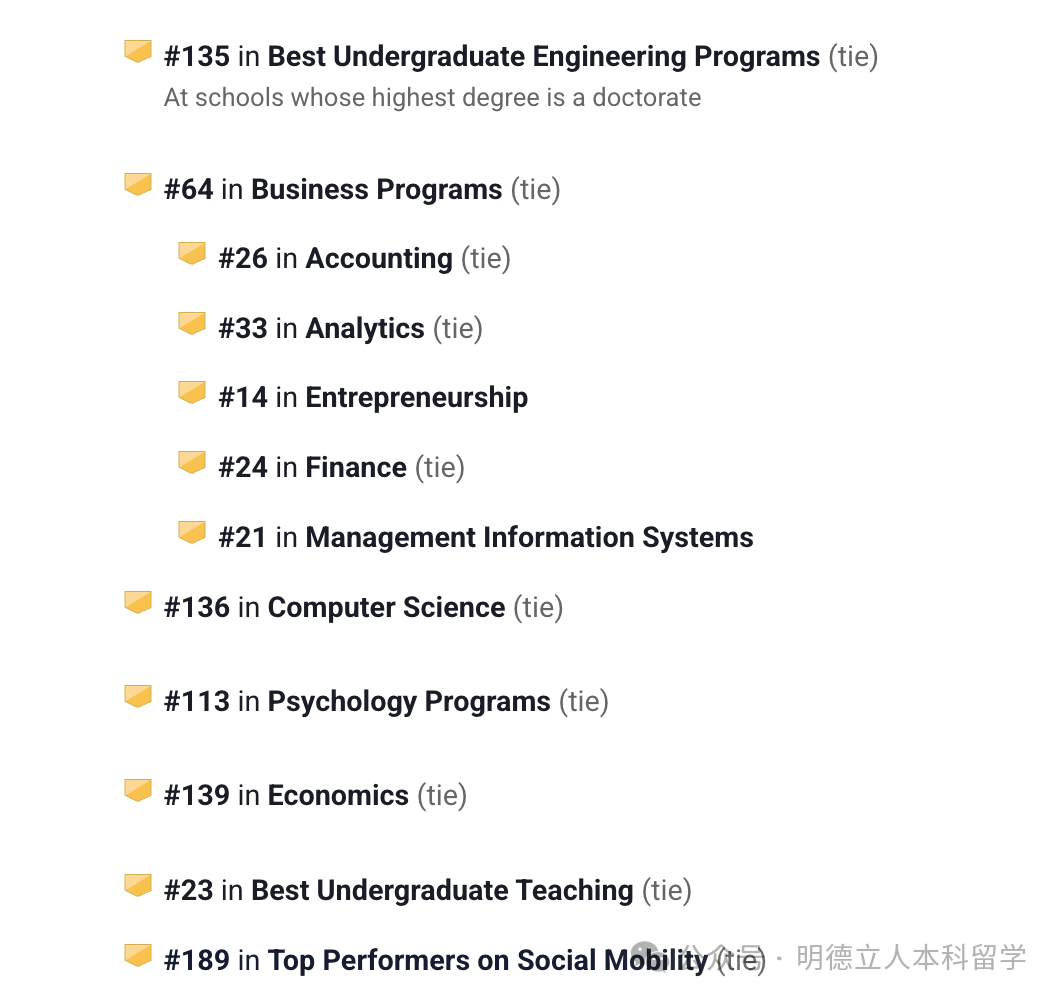Open the Entrepreneurship ranking link

[416, 398]
